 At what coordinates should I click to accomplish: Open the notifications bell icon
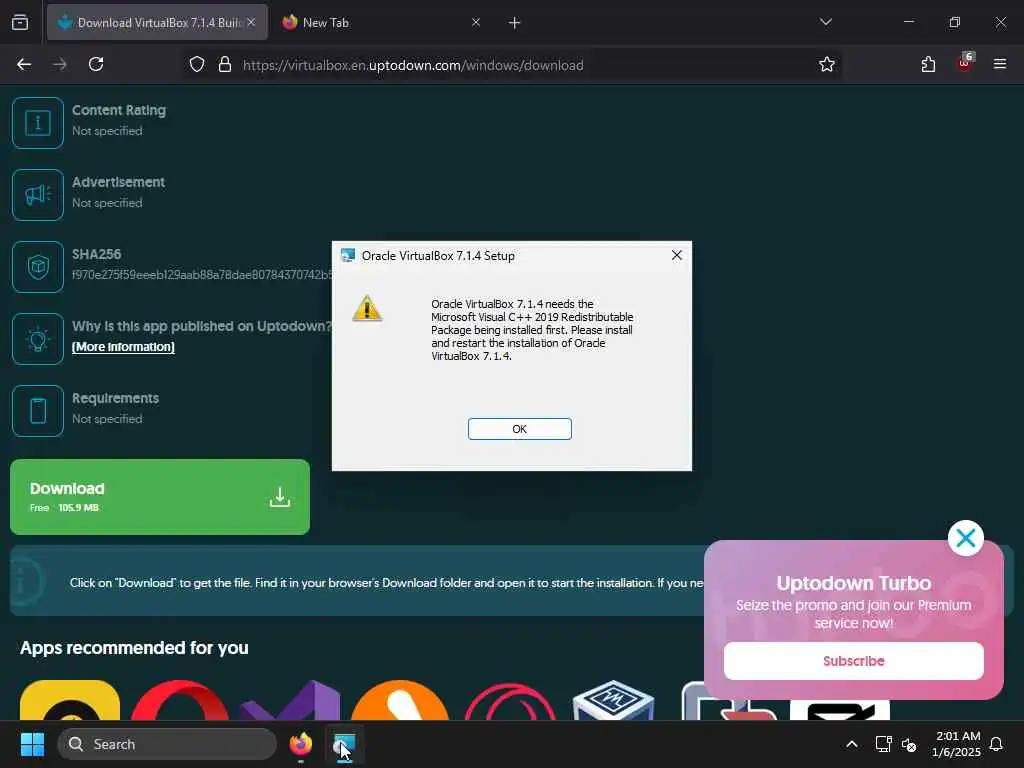coord(996,744)
